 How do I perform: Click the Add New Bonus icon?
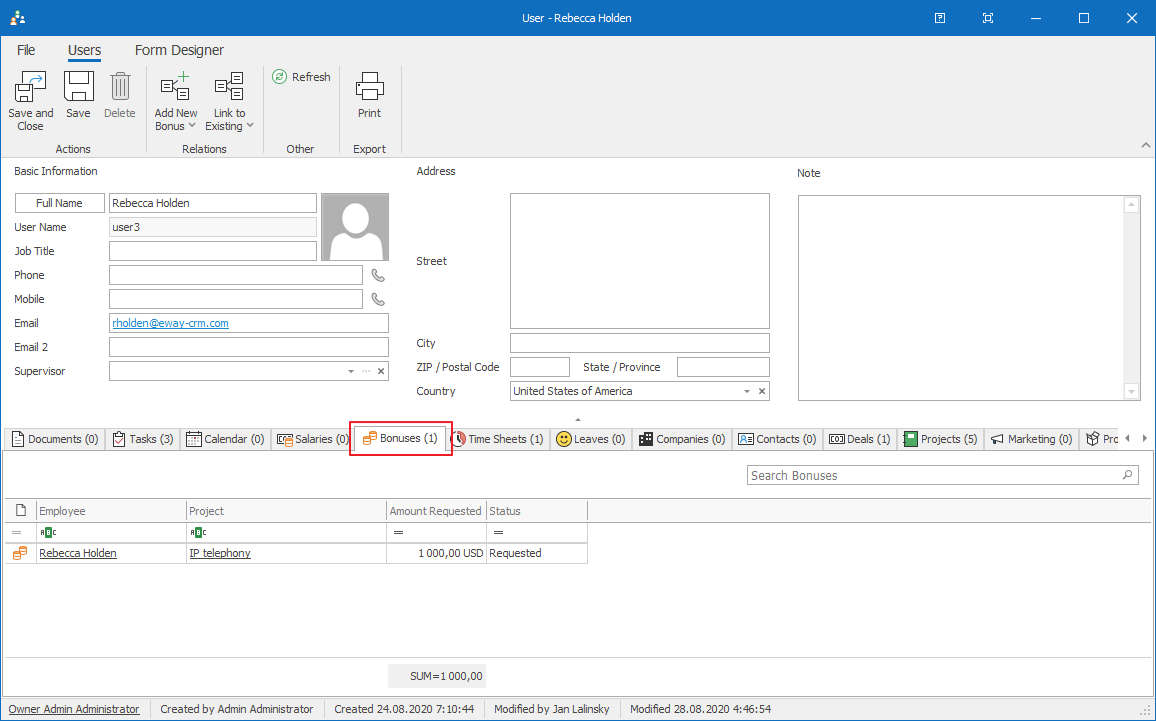[175, 86]
